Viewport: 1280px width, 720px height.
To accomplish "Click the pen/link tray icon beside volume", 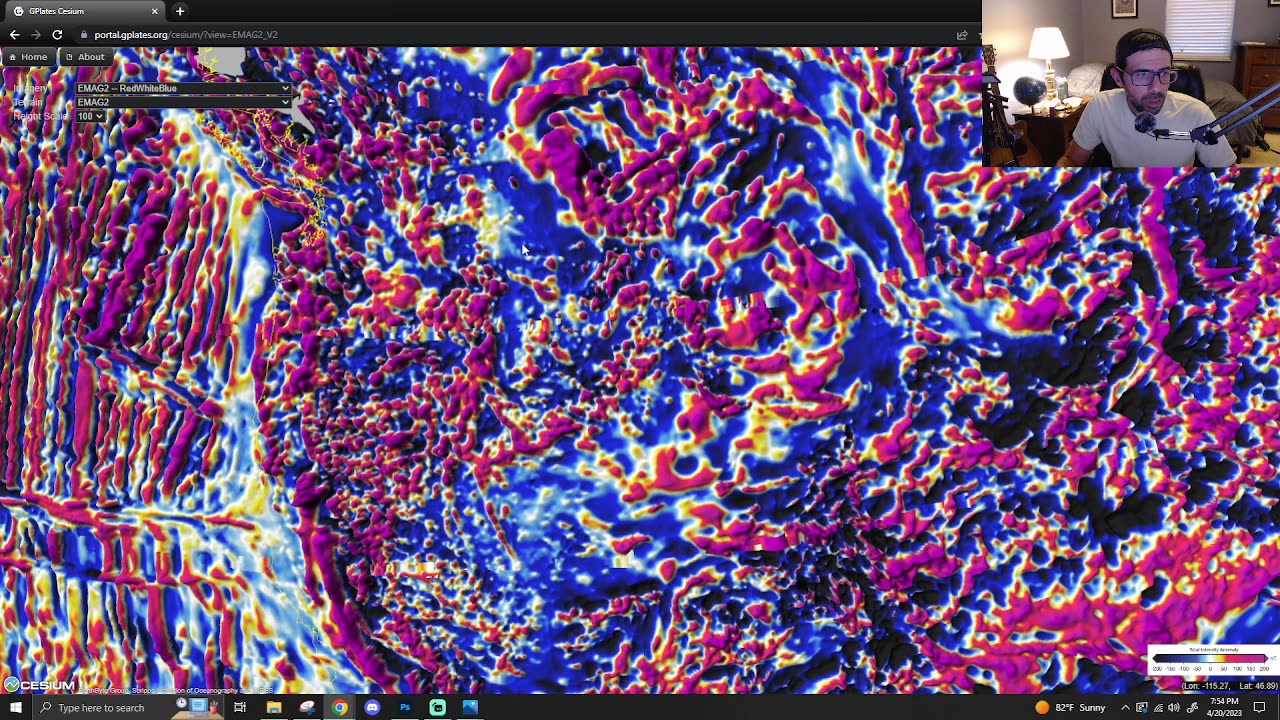I will [1193, 708].
